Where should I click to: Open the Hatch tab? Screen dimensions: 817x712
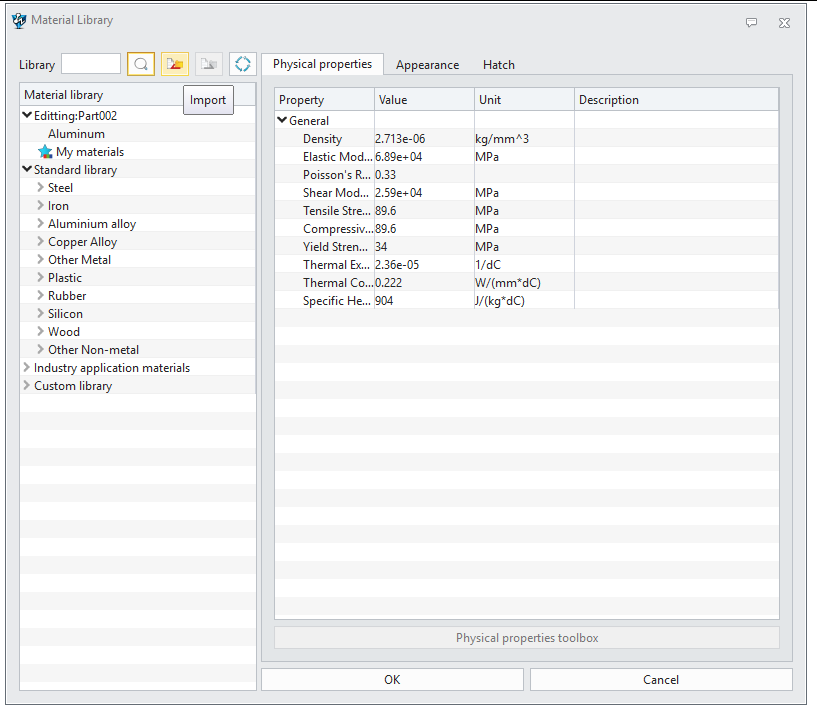(498, 65)
